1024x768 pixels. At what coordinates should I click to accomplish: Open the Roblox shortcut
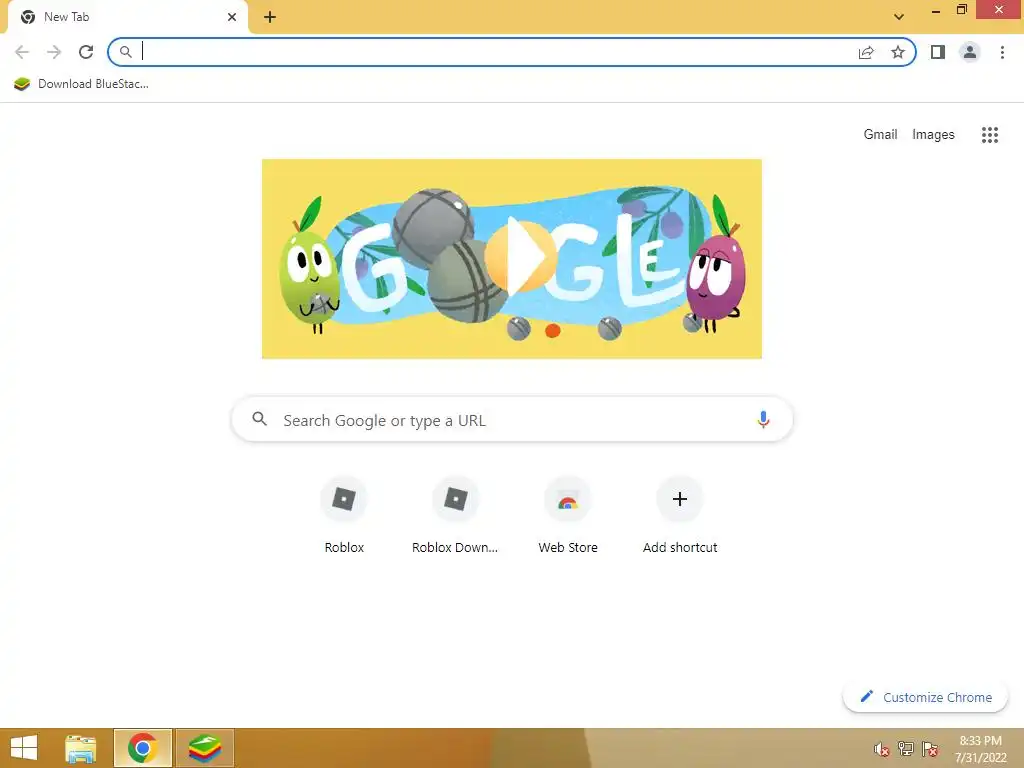[x=344, y=516]
